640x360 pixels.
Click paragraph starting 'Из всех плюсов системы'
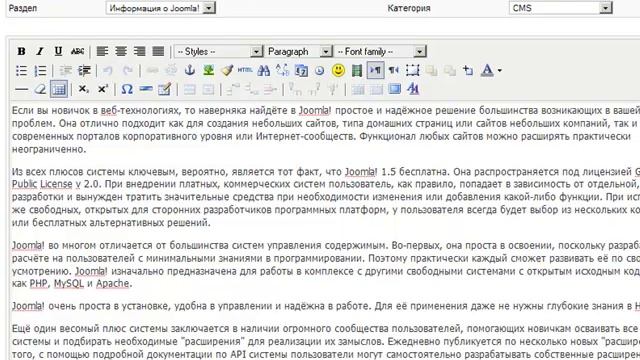[326, 197]
